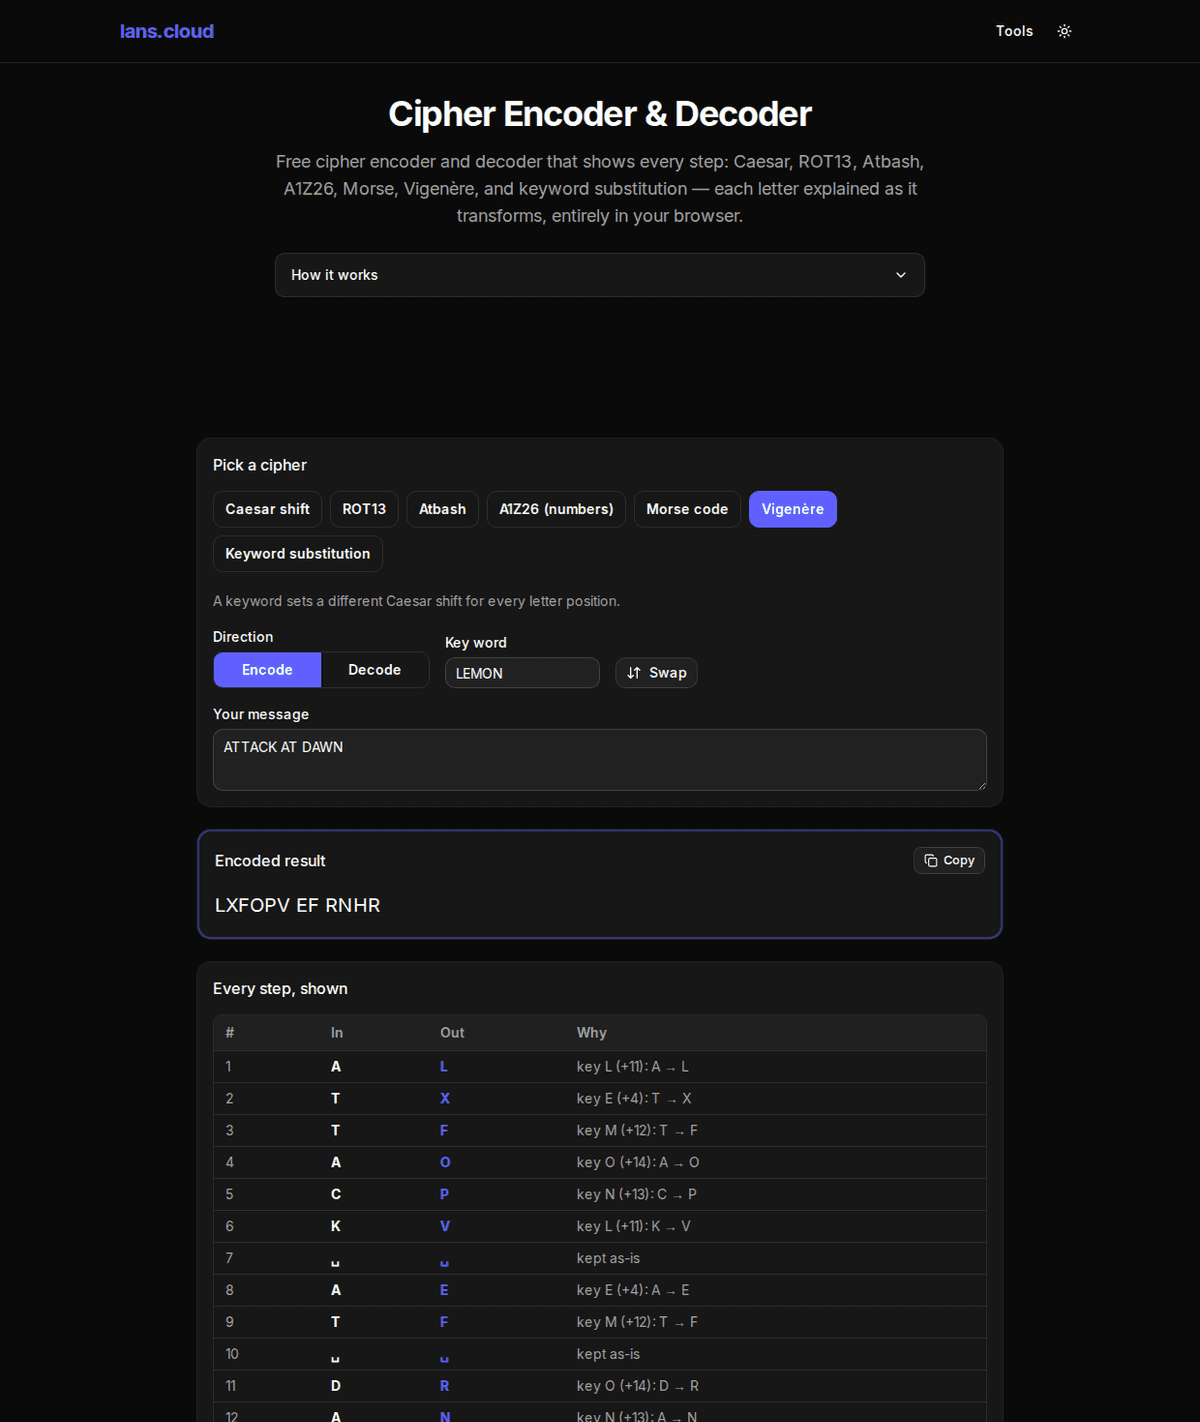Click input letter K in row 6
Screen dimensions: 1200x1422
click(336, 1227)
